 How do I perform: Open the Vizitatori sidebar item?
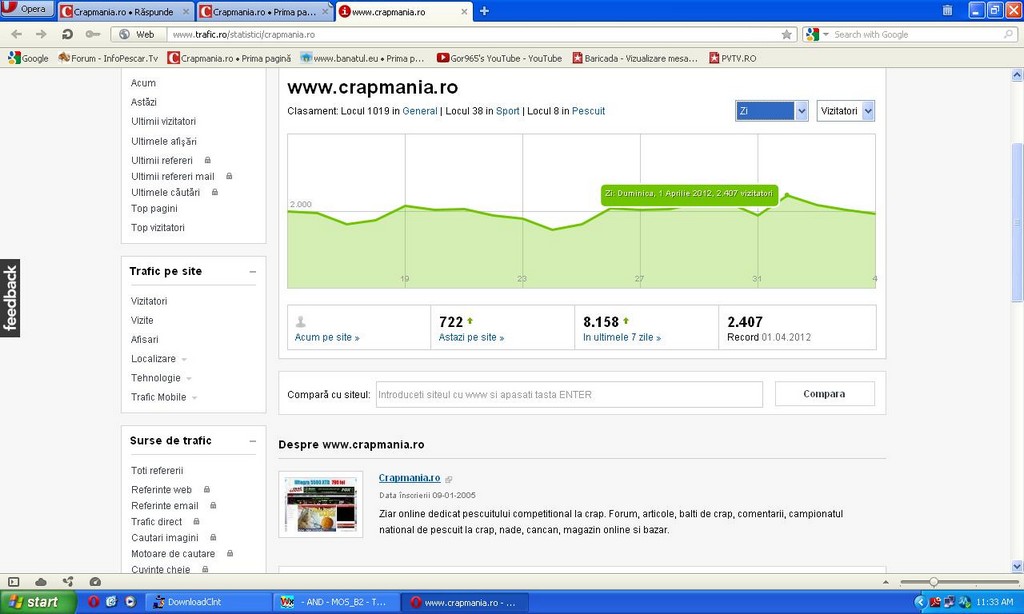(x=149, y=301)
